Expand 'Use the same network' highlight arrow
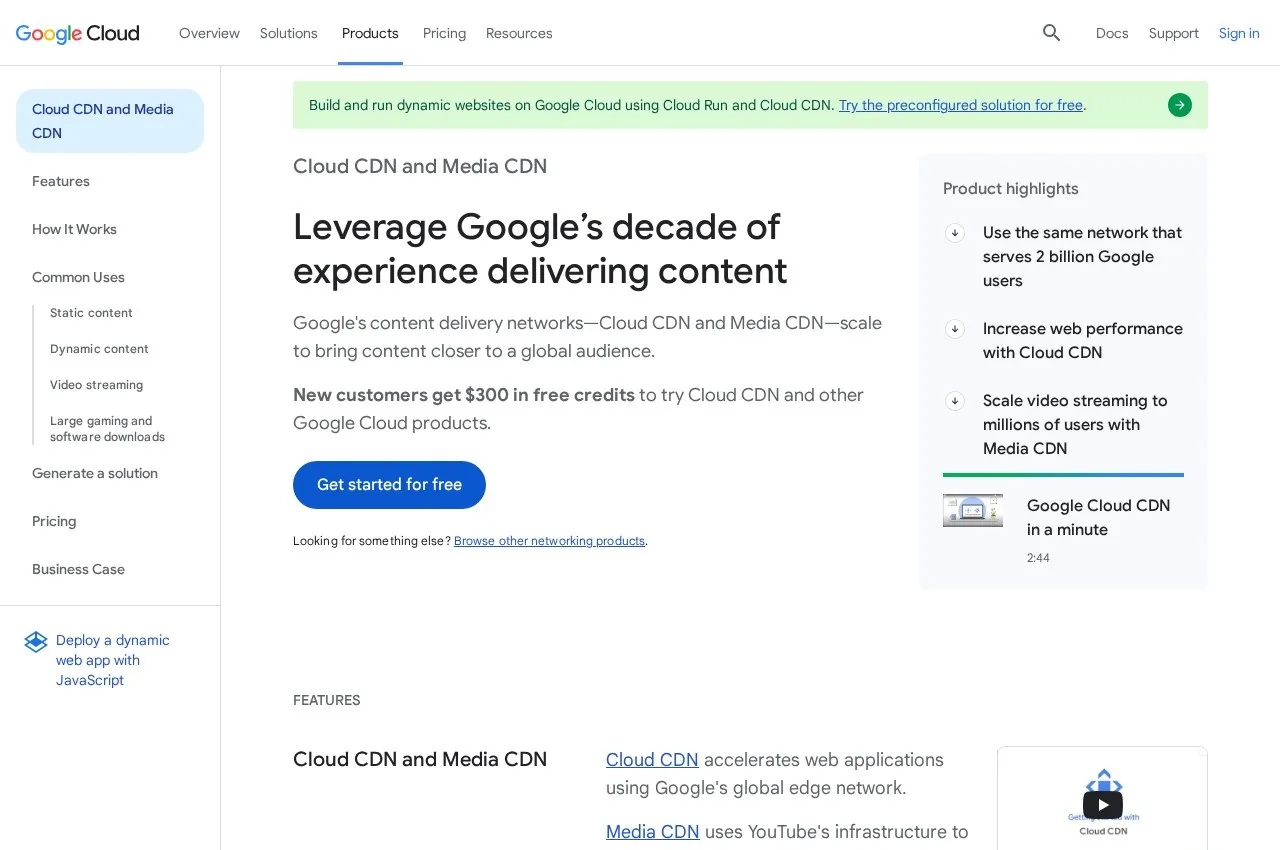Image resolution: width=1280 pixels, height=850 pixels. pyautogui.click(x=955, y=233)
